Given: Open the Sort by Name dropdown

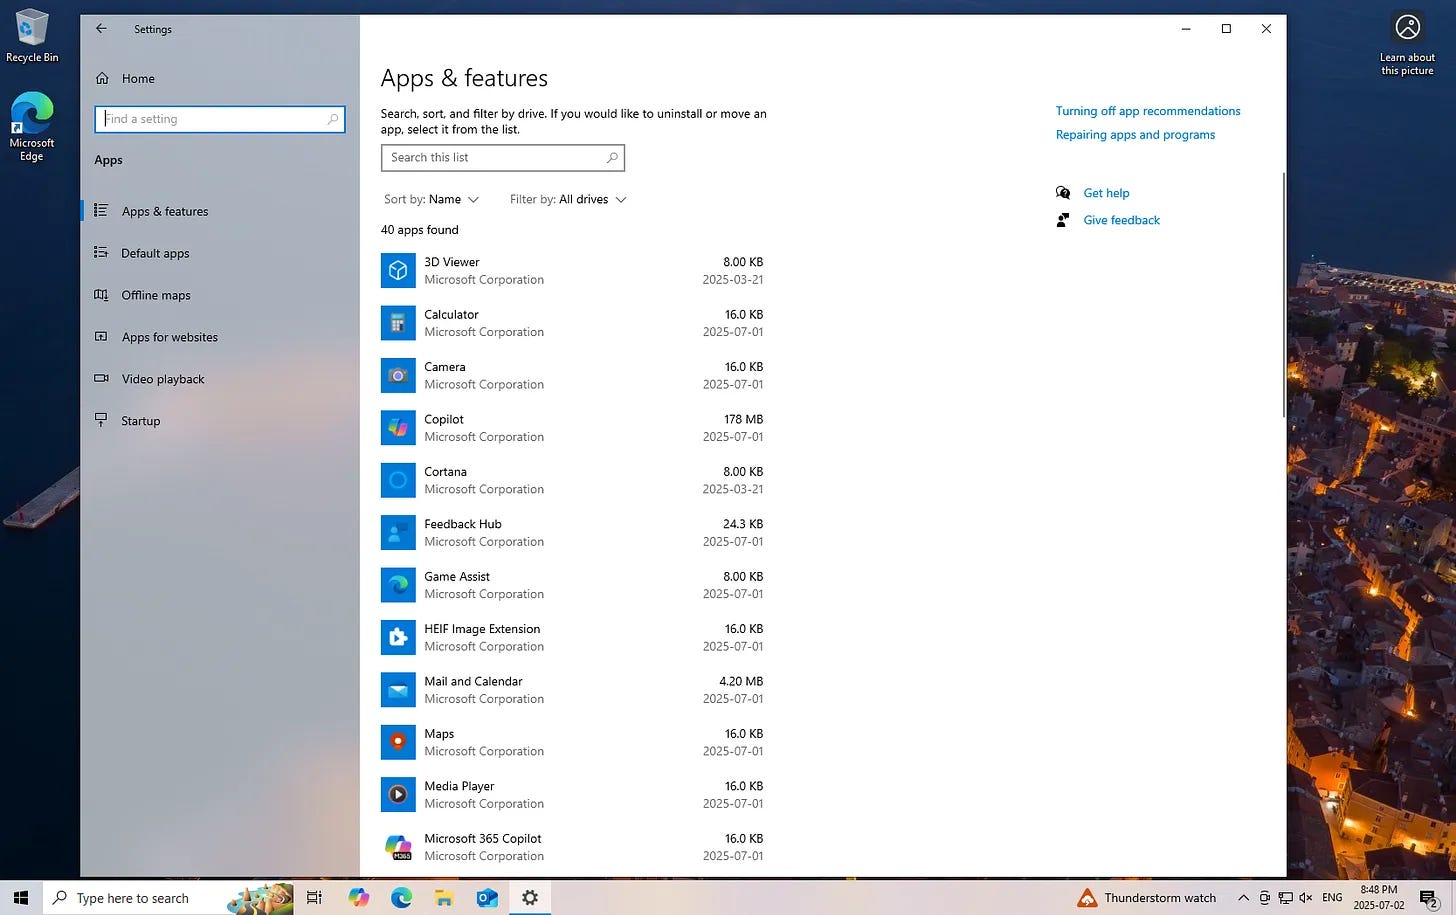Looking at the screenshot, I should [x=431, y=200].
